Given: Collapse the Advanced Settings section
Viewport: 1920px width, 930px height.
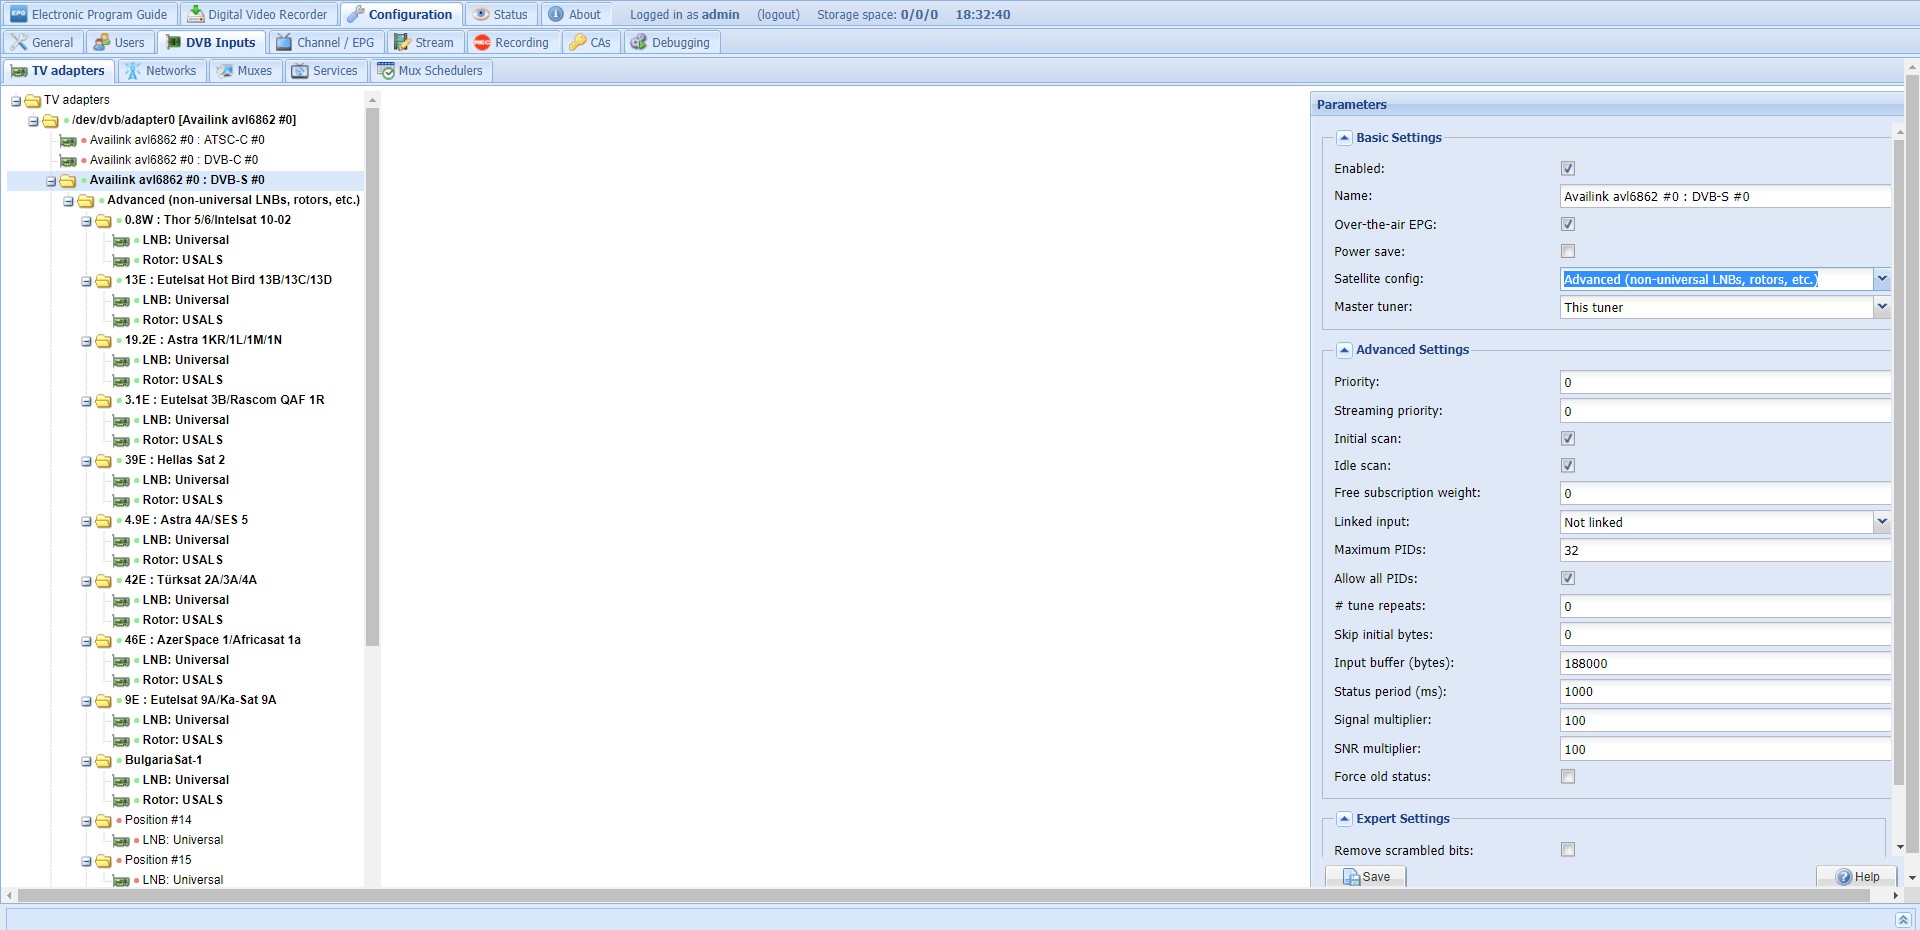Looking at the screenshot, I should point(1344,350).
